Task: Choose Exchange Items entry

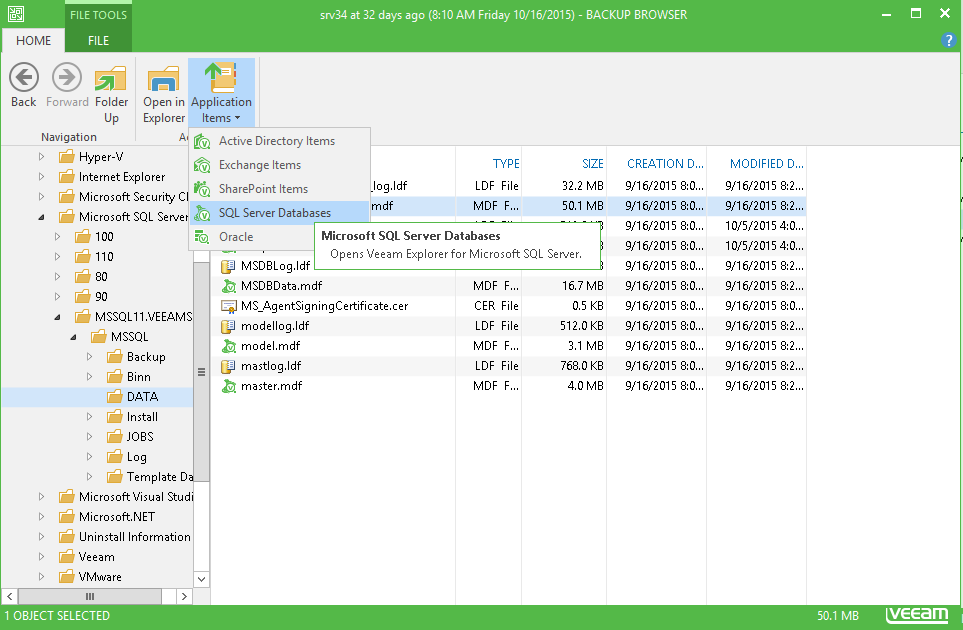Action: [279, 165]
